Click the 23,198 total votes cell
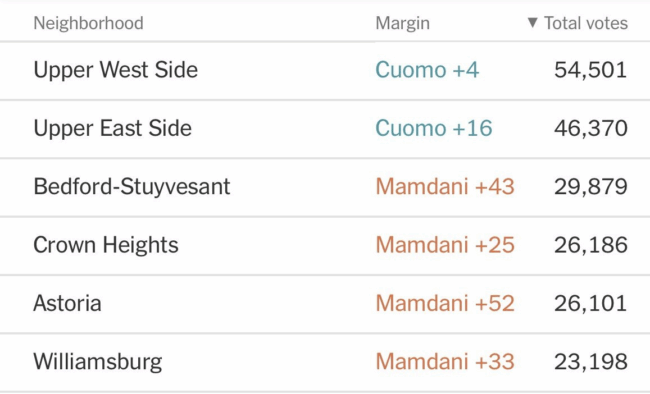Screen dimensions: 650x394 coord(591,362)
